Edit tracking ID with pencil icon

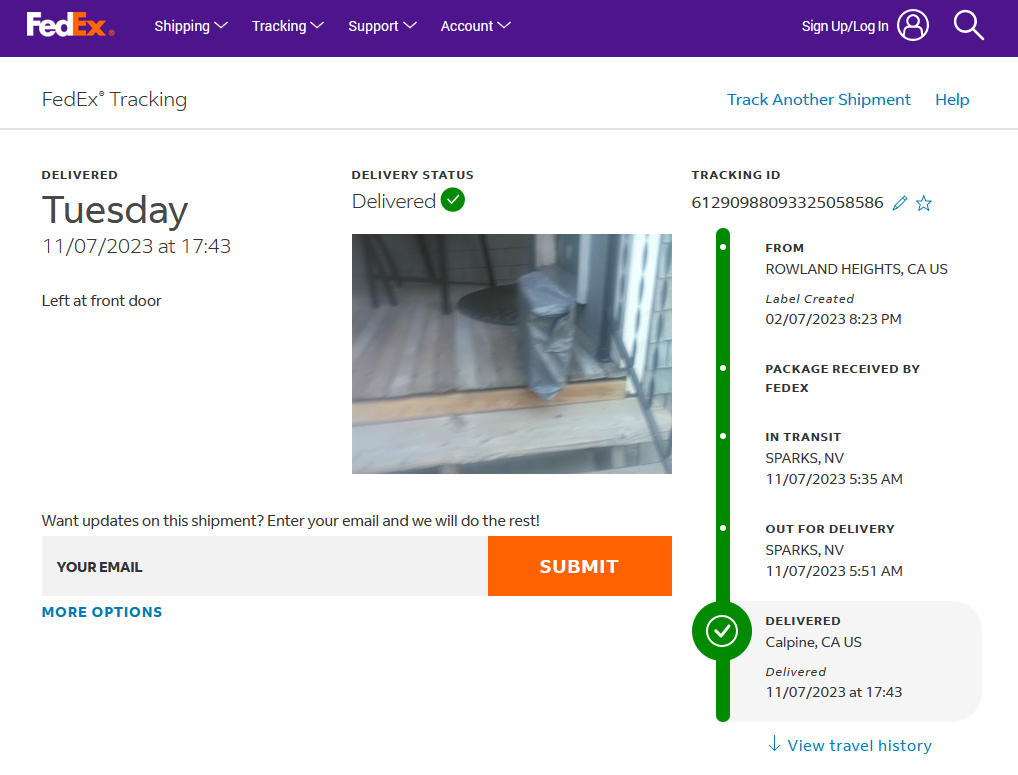click(x=900, y=204)
